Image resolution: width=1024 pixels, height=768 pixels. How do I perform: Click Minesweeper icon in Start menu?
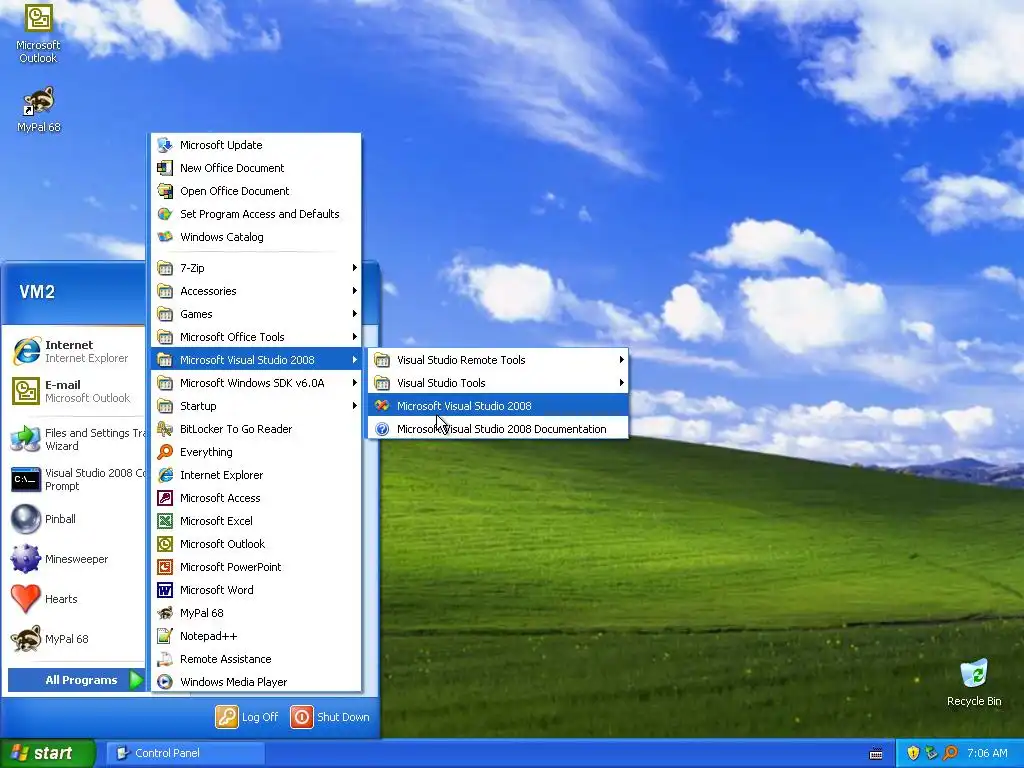[25, 559]
